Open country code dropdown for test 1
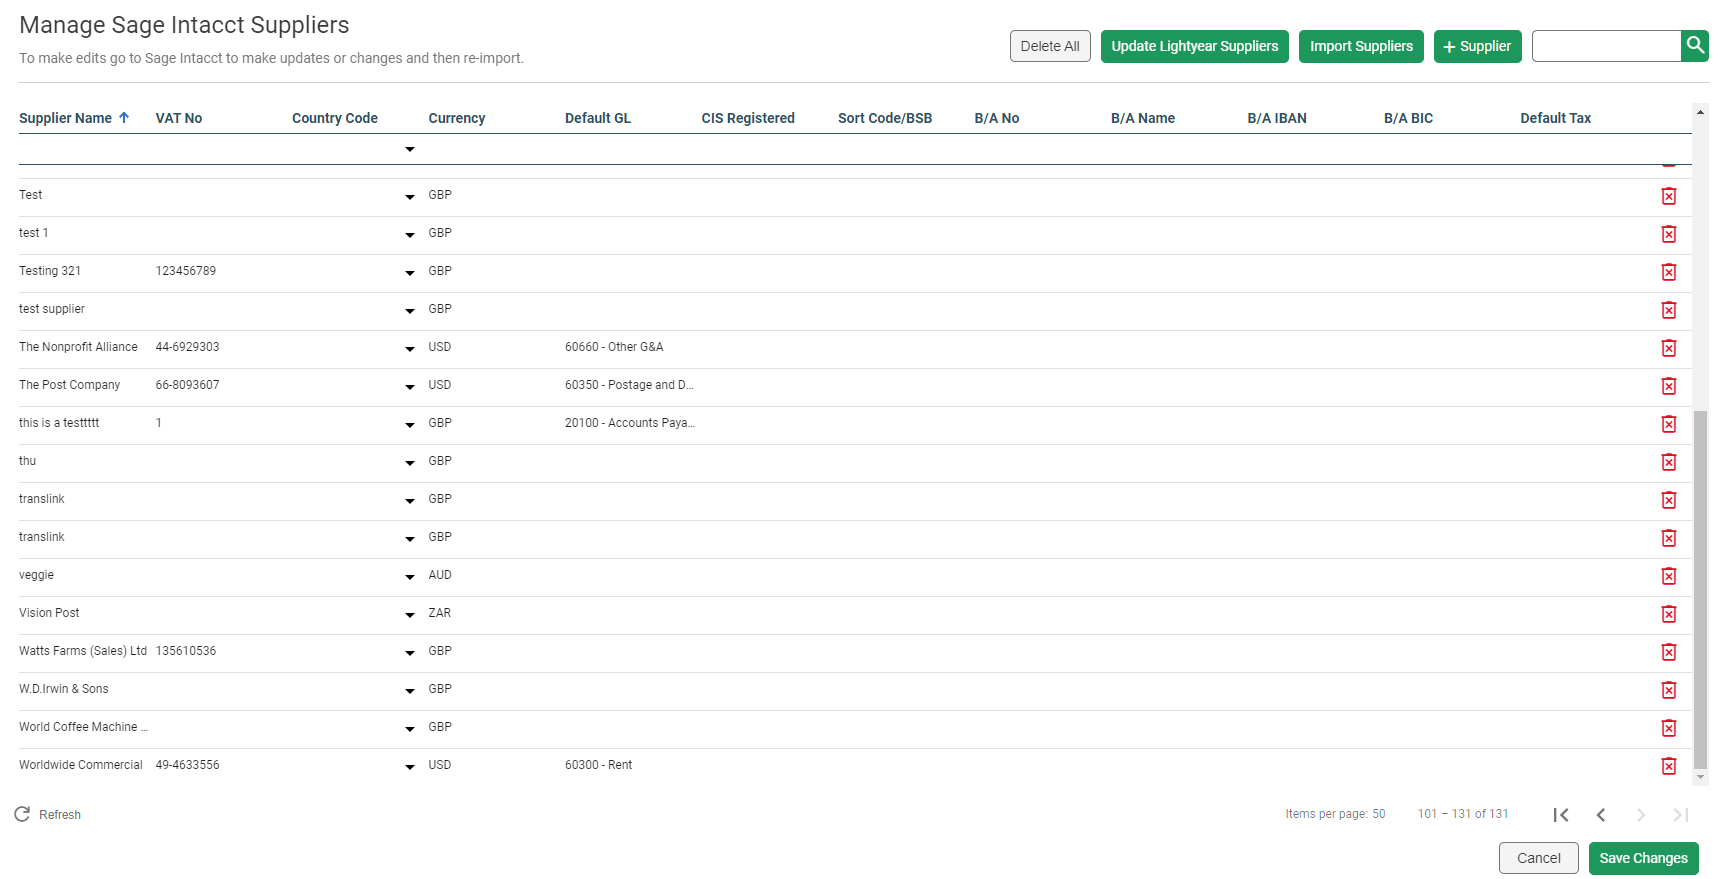 (409, 235)
